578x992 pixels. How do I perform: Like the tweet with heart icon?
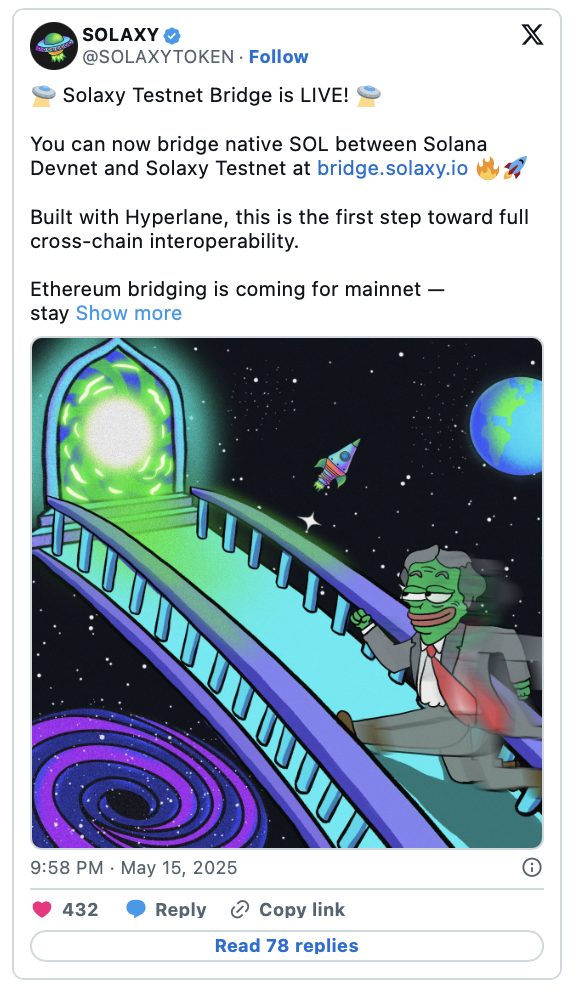click(42, 910)
